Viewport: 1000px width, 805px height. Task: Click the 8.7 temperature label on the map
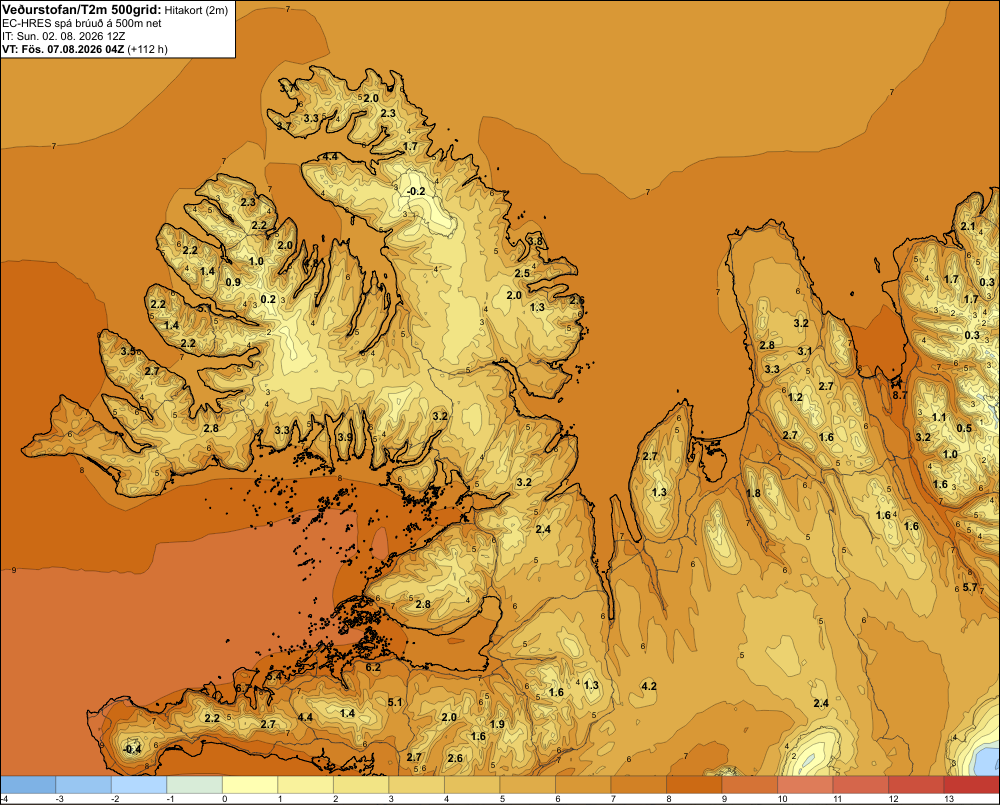click(x=899, y=395)
